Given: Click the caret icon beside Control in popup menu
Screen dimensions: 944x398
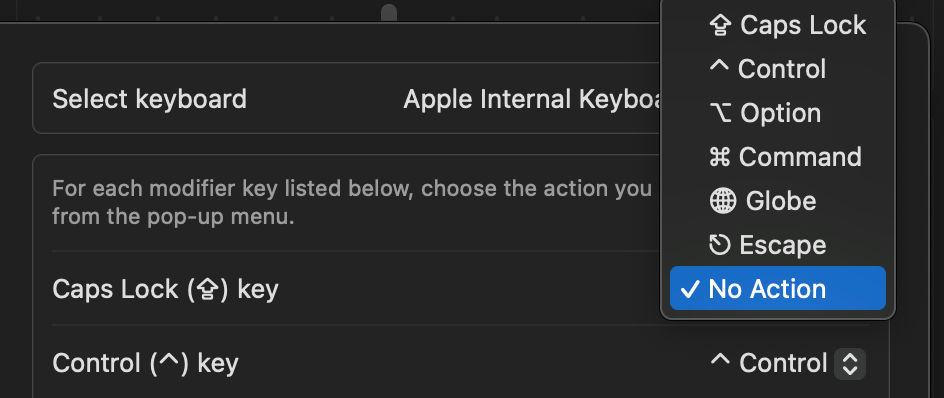Looking at the screenshot, I should (719, 66).
